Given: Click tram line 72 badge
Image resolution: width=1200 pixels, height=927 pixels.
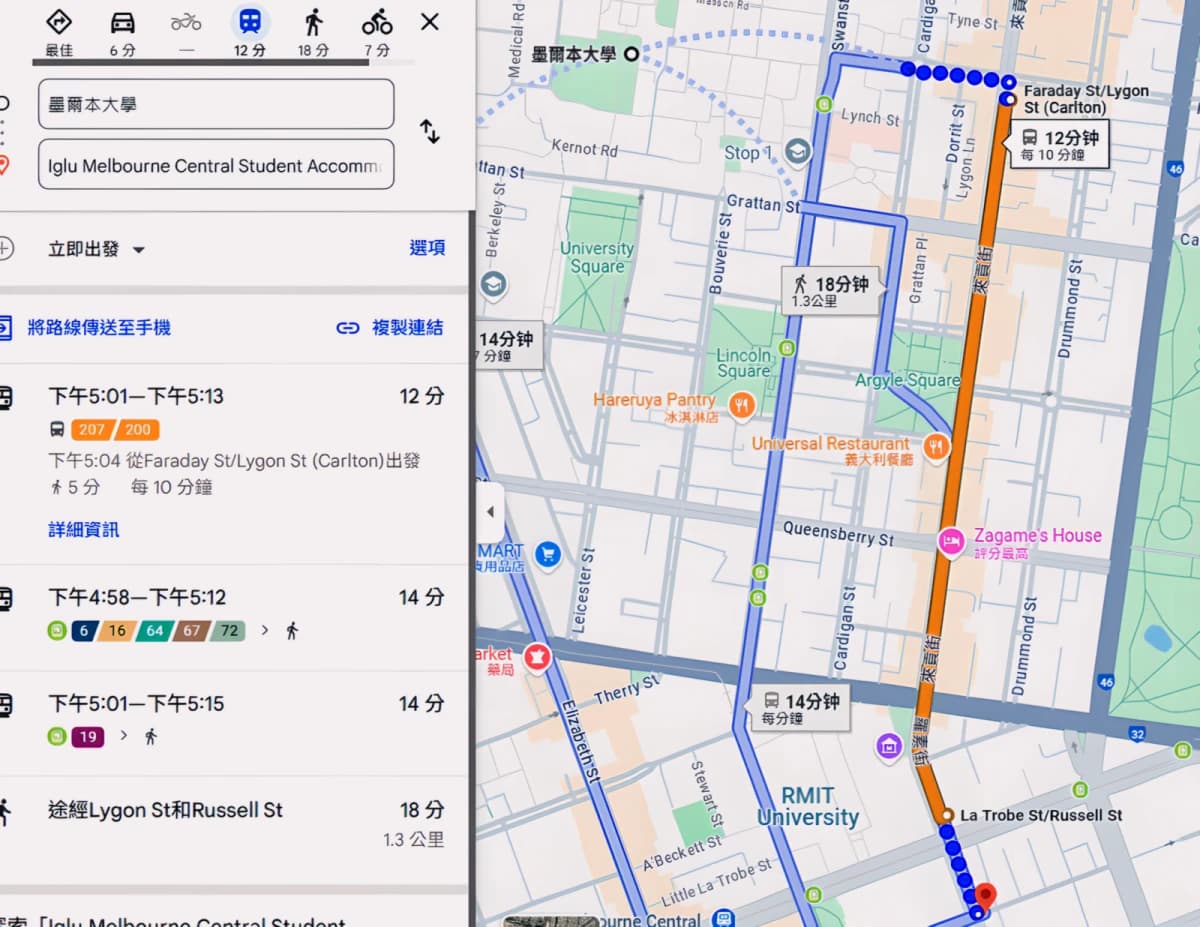Looking at the screenshot, I should [x=228, y=631].
